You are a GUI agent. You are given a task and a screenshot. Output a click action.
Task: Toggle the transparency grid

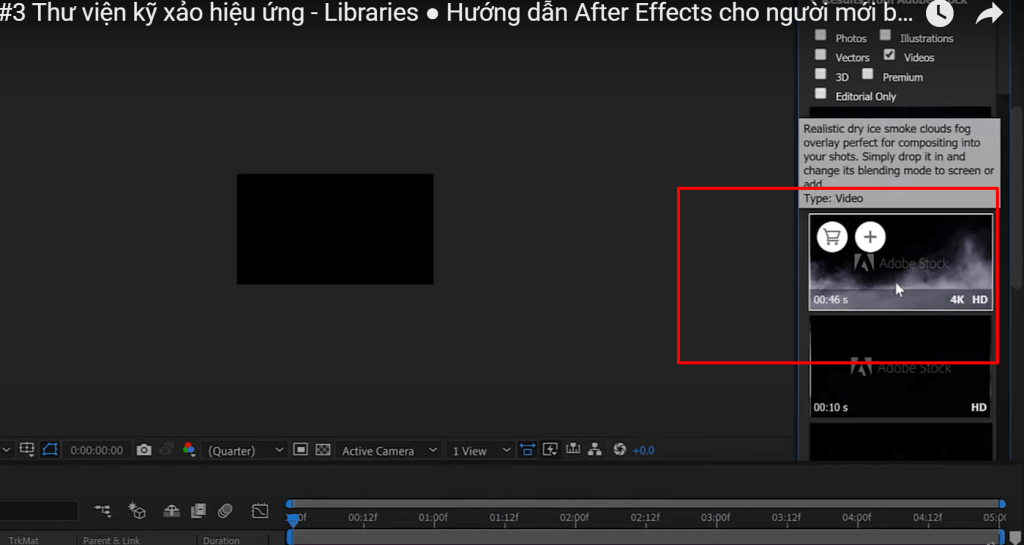tap(323, 450)
